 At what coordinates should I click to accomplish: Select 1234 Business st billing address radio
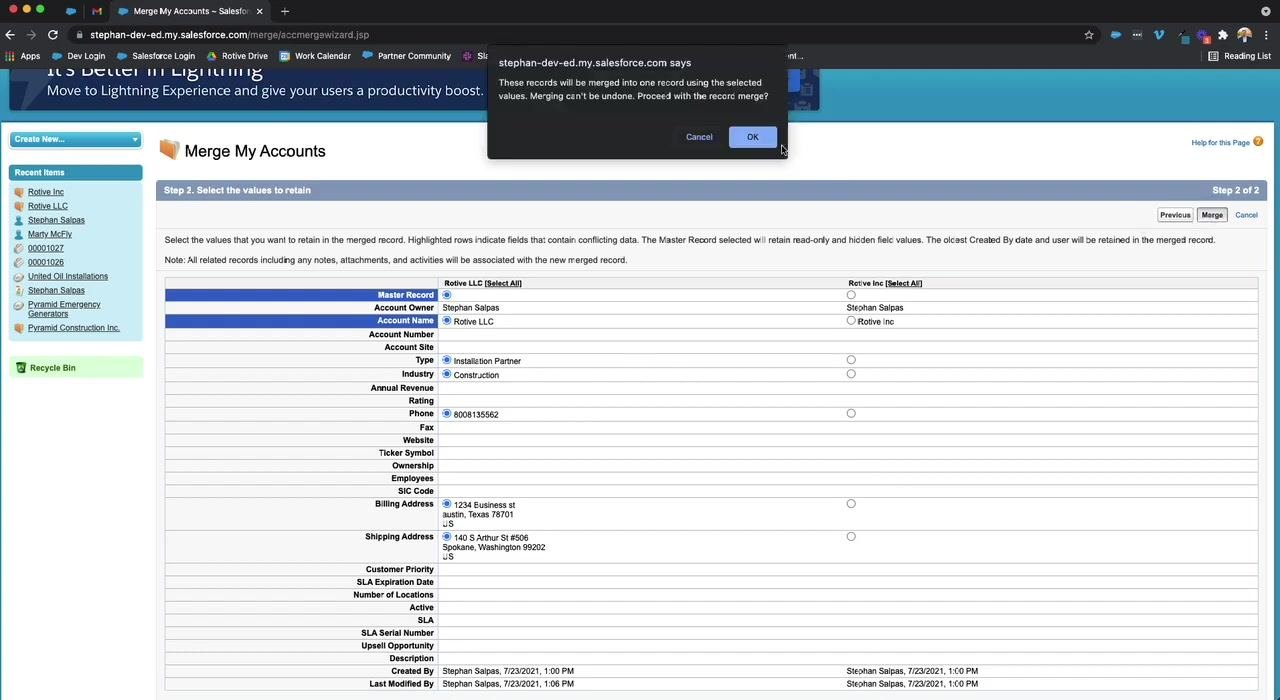click(447, 504)
